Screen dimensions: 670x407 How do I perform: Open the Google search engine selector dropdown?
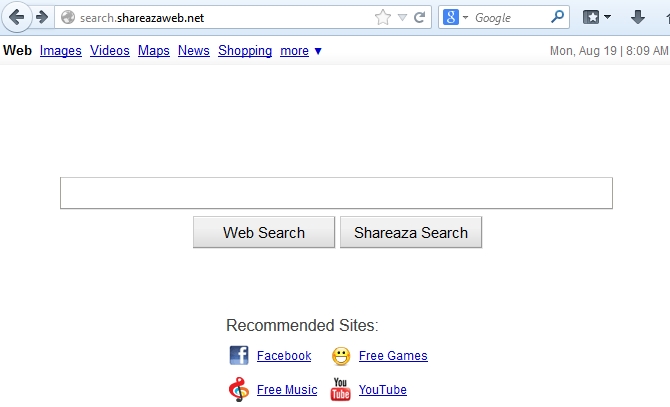[x=456, y=17]
